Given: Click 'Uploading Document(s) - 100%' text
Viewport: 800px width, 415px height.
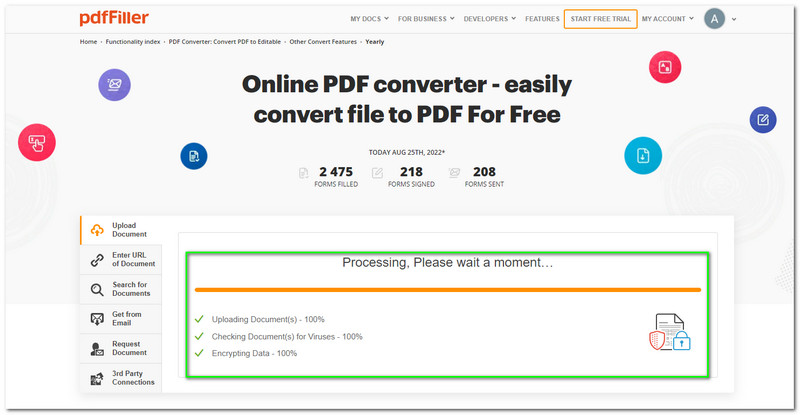Looking at the screenshot, I should pos(268,320).
